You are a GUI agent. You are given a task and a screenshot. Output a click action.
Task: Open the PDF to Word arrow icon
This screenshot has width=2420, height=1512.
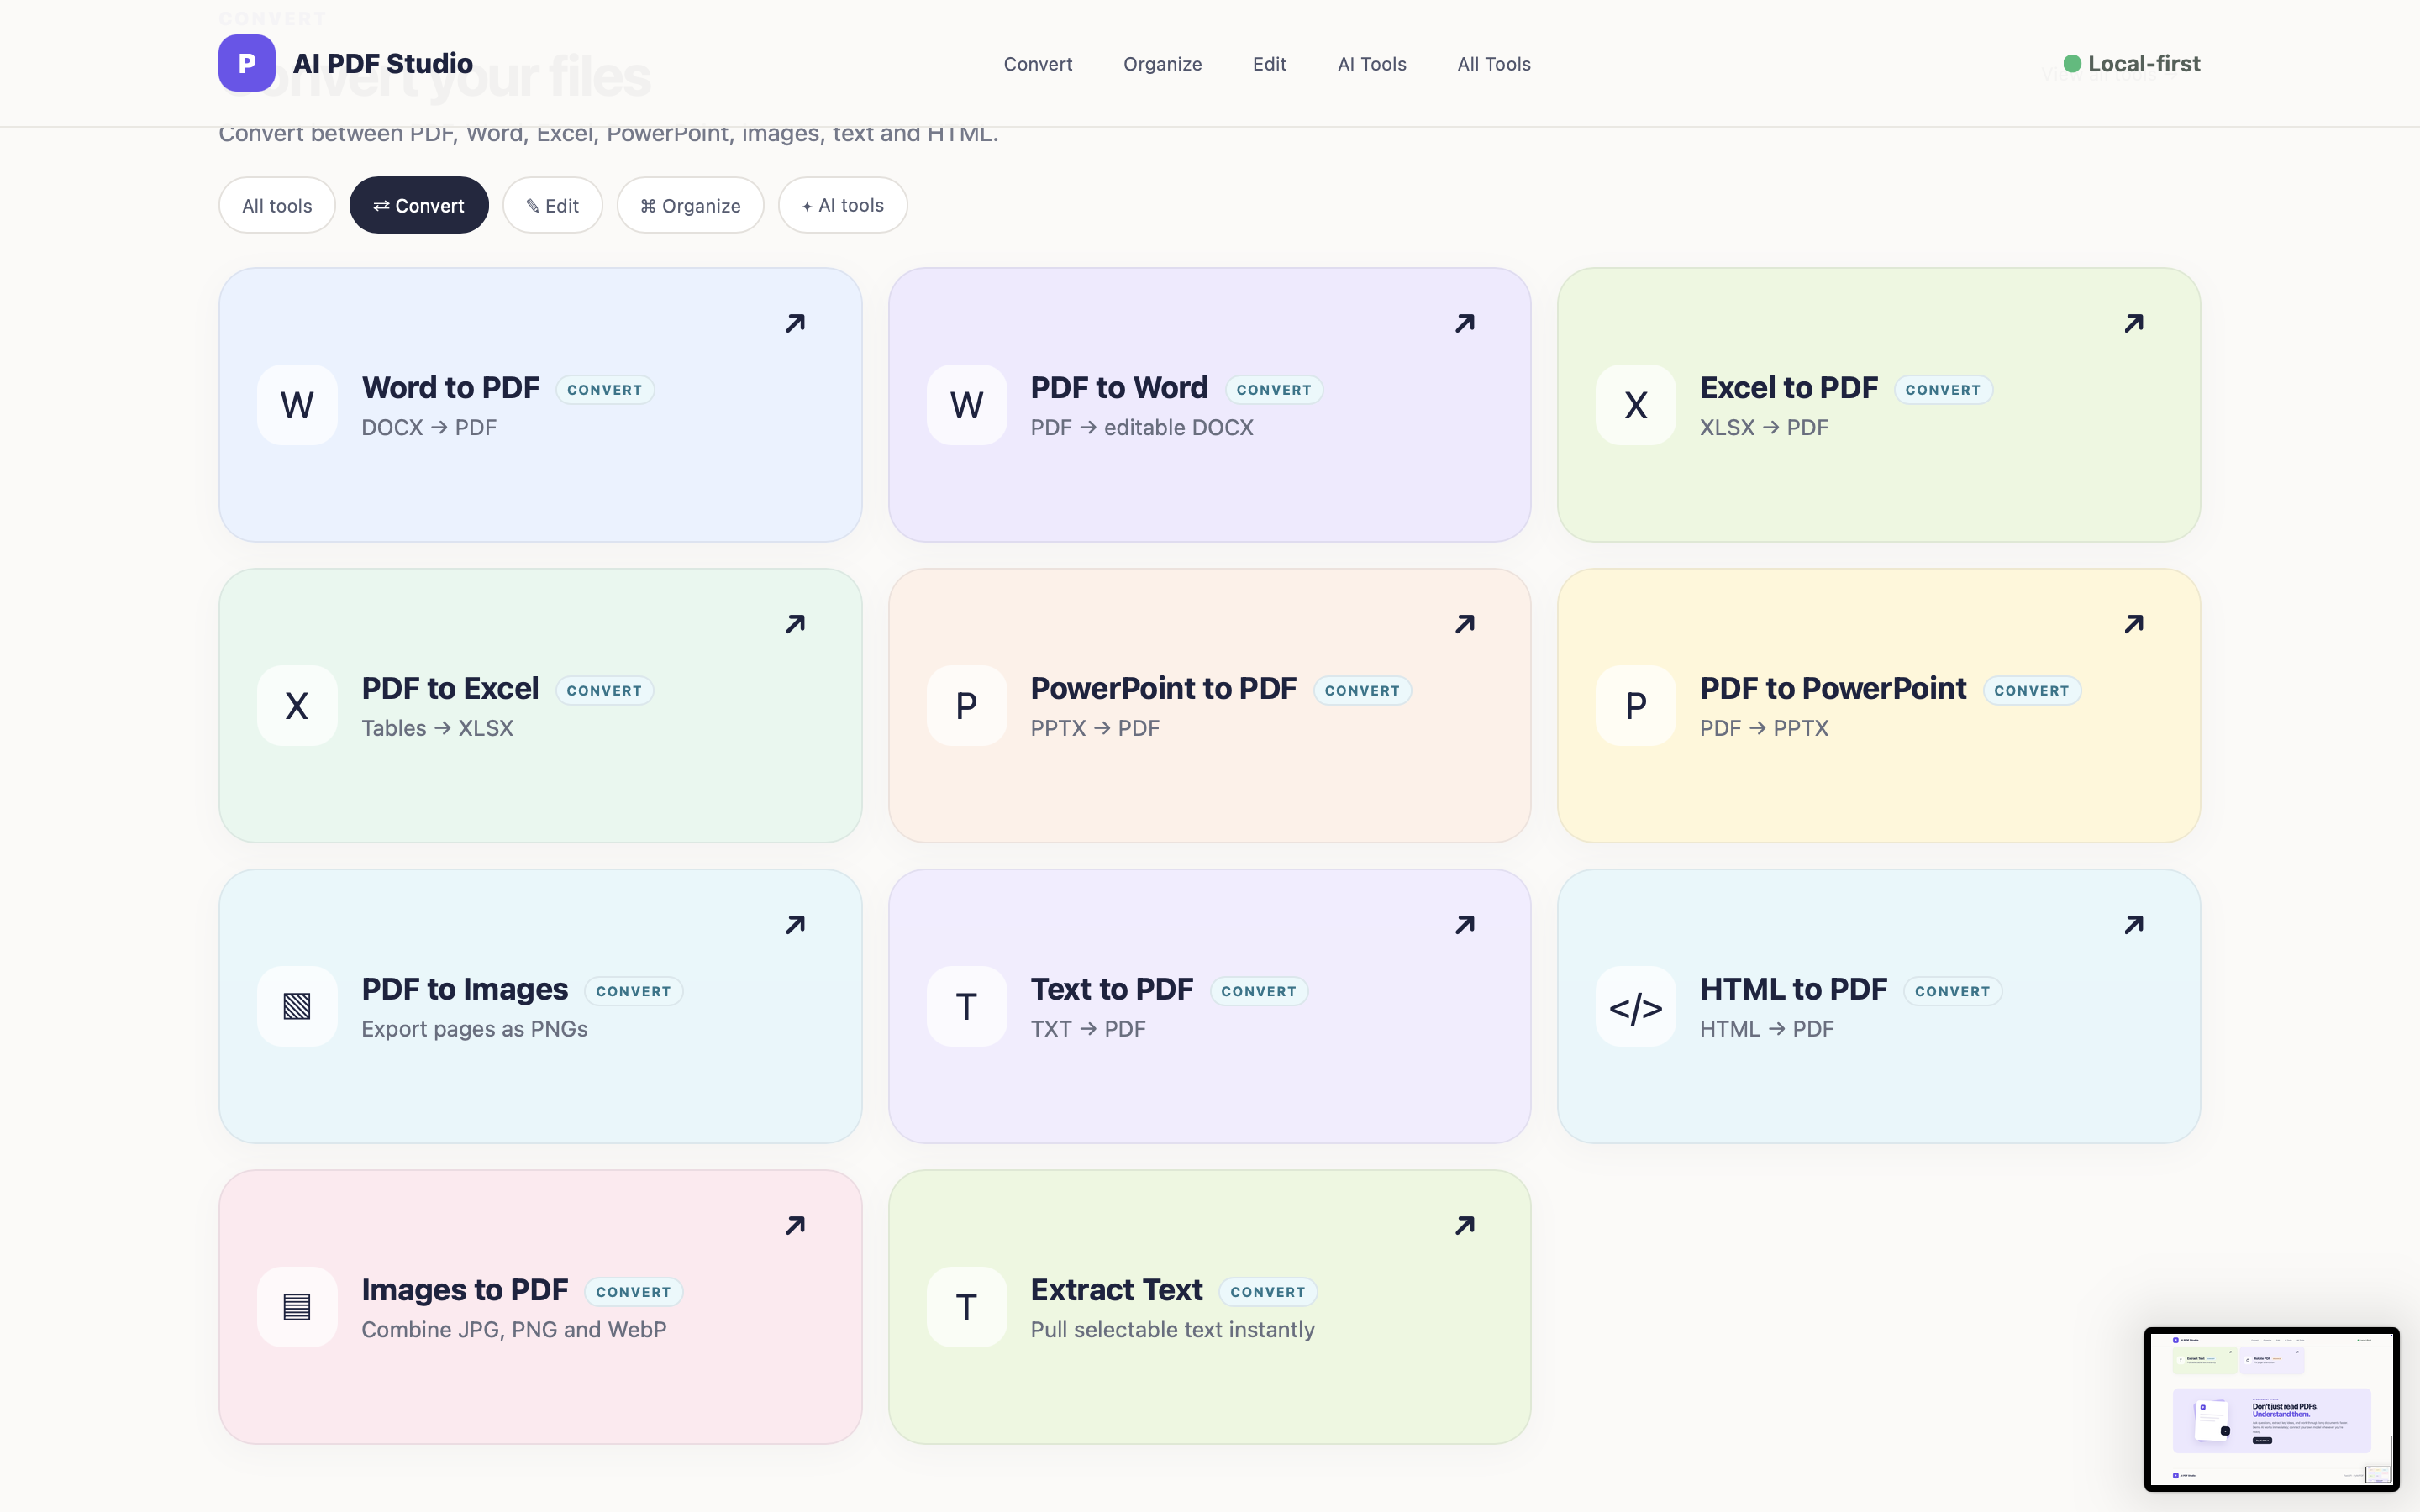(1465, 323)
